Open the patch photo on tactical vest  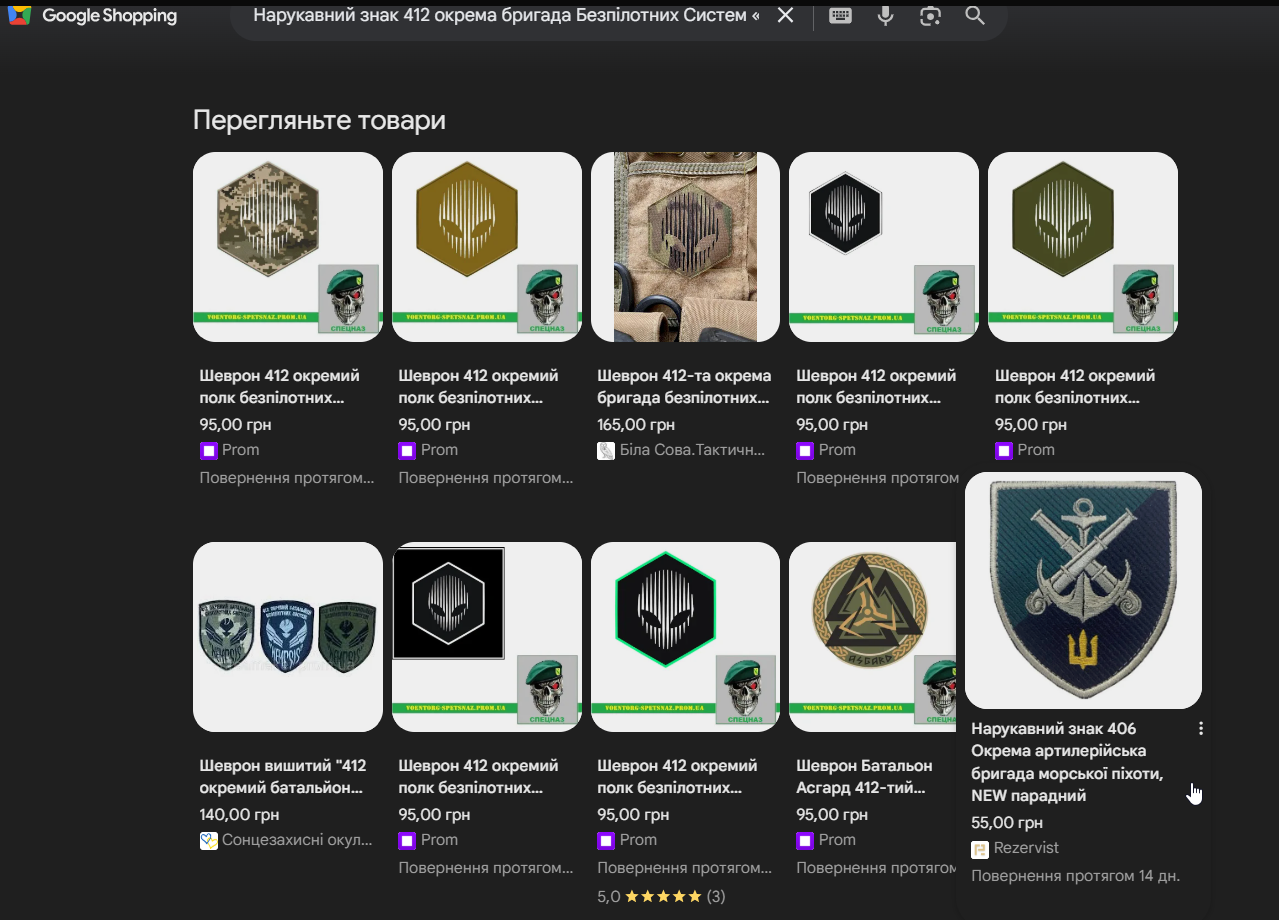[x=686, y=247]
